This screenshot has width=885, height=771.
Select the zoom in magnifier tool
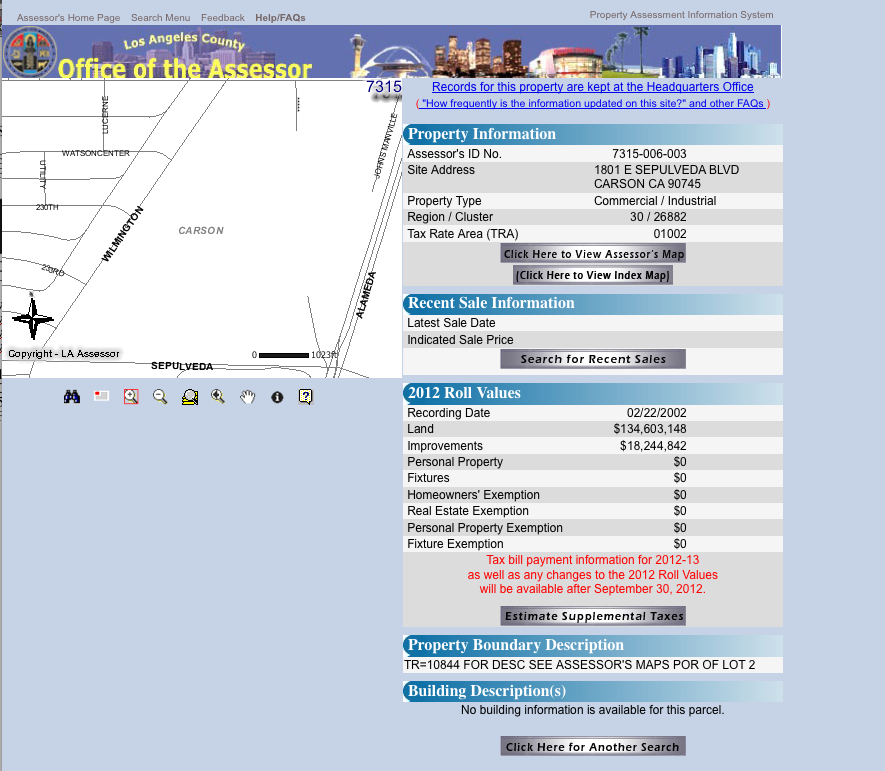(130, 397)
